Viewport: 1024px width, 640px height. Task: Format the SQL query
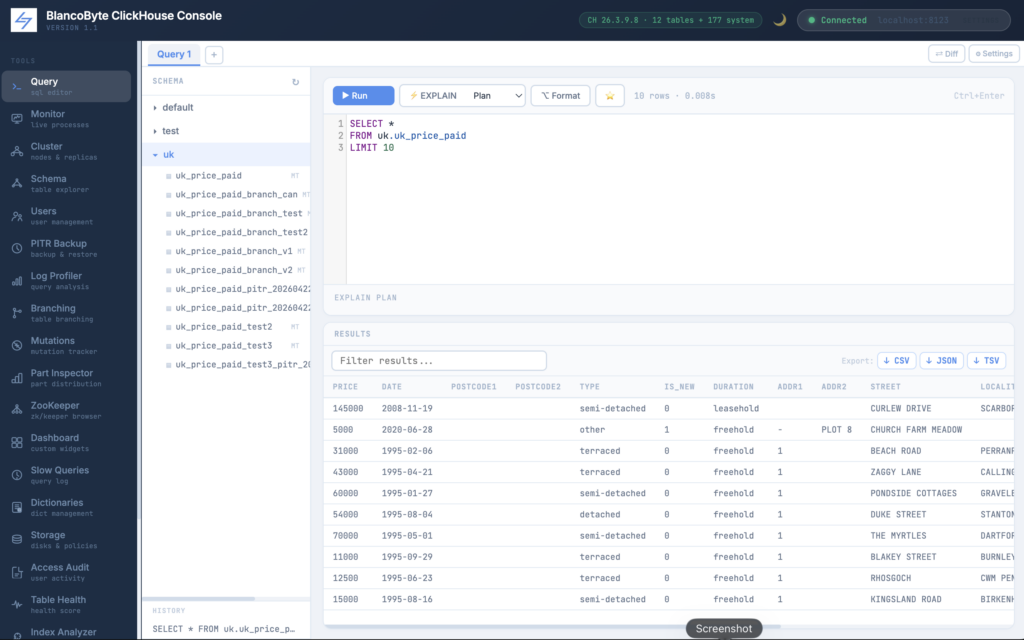click(x=560, y=95)
